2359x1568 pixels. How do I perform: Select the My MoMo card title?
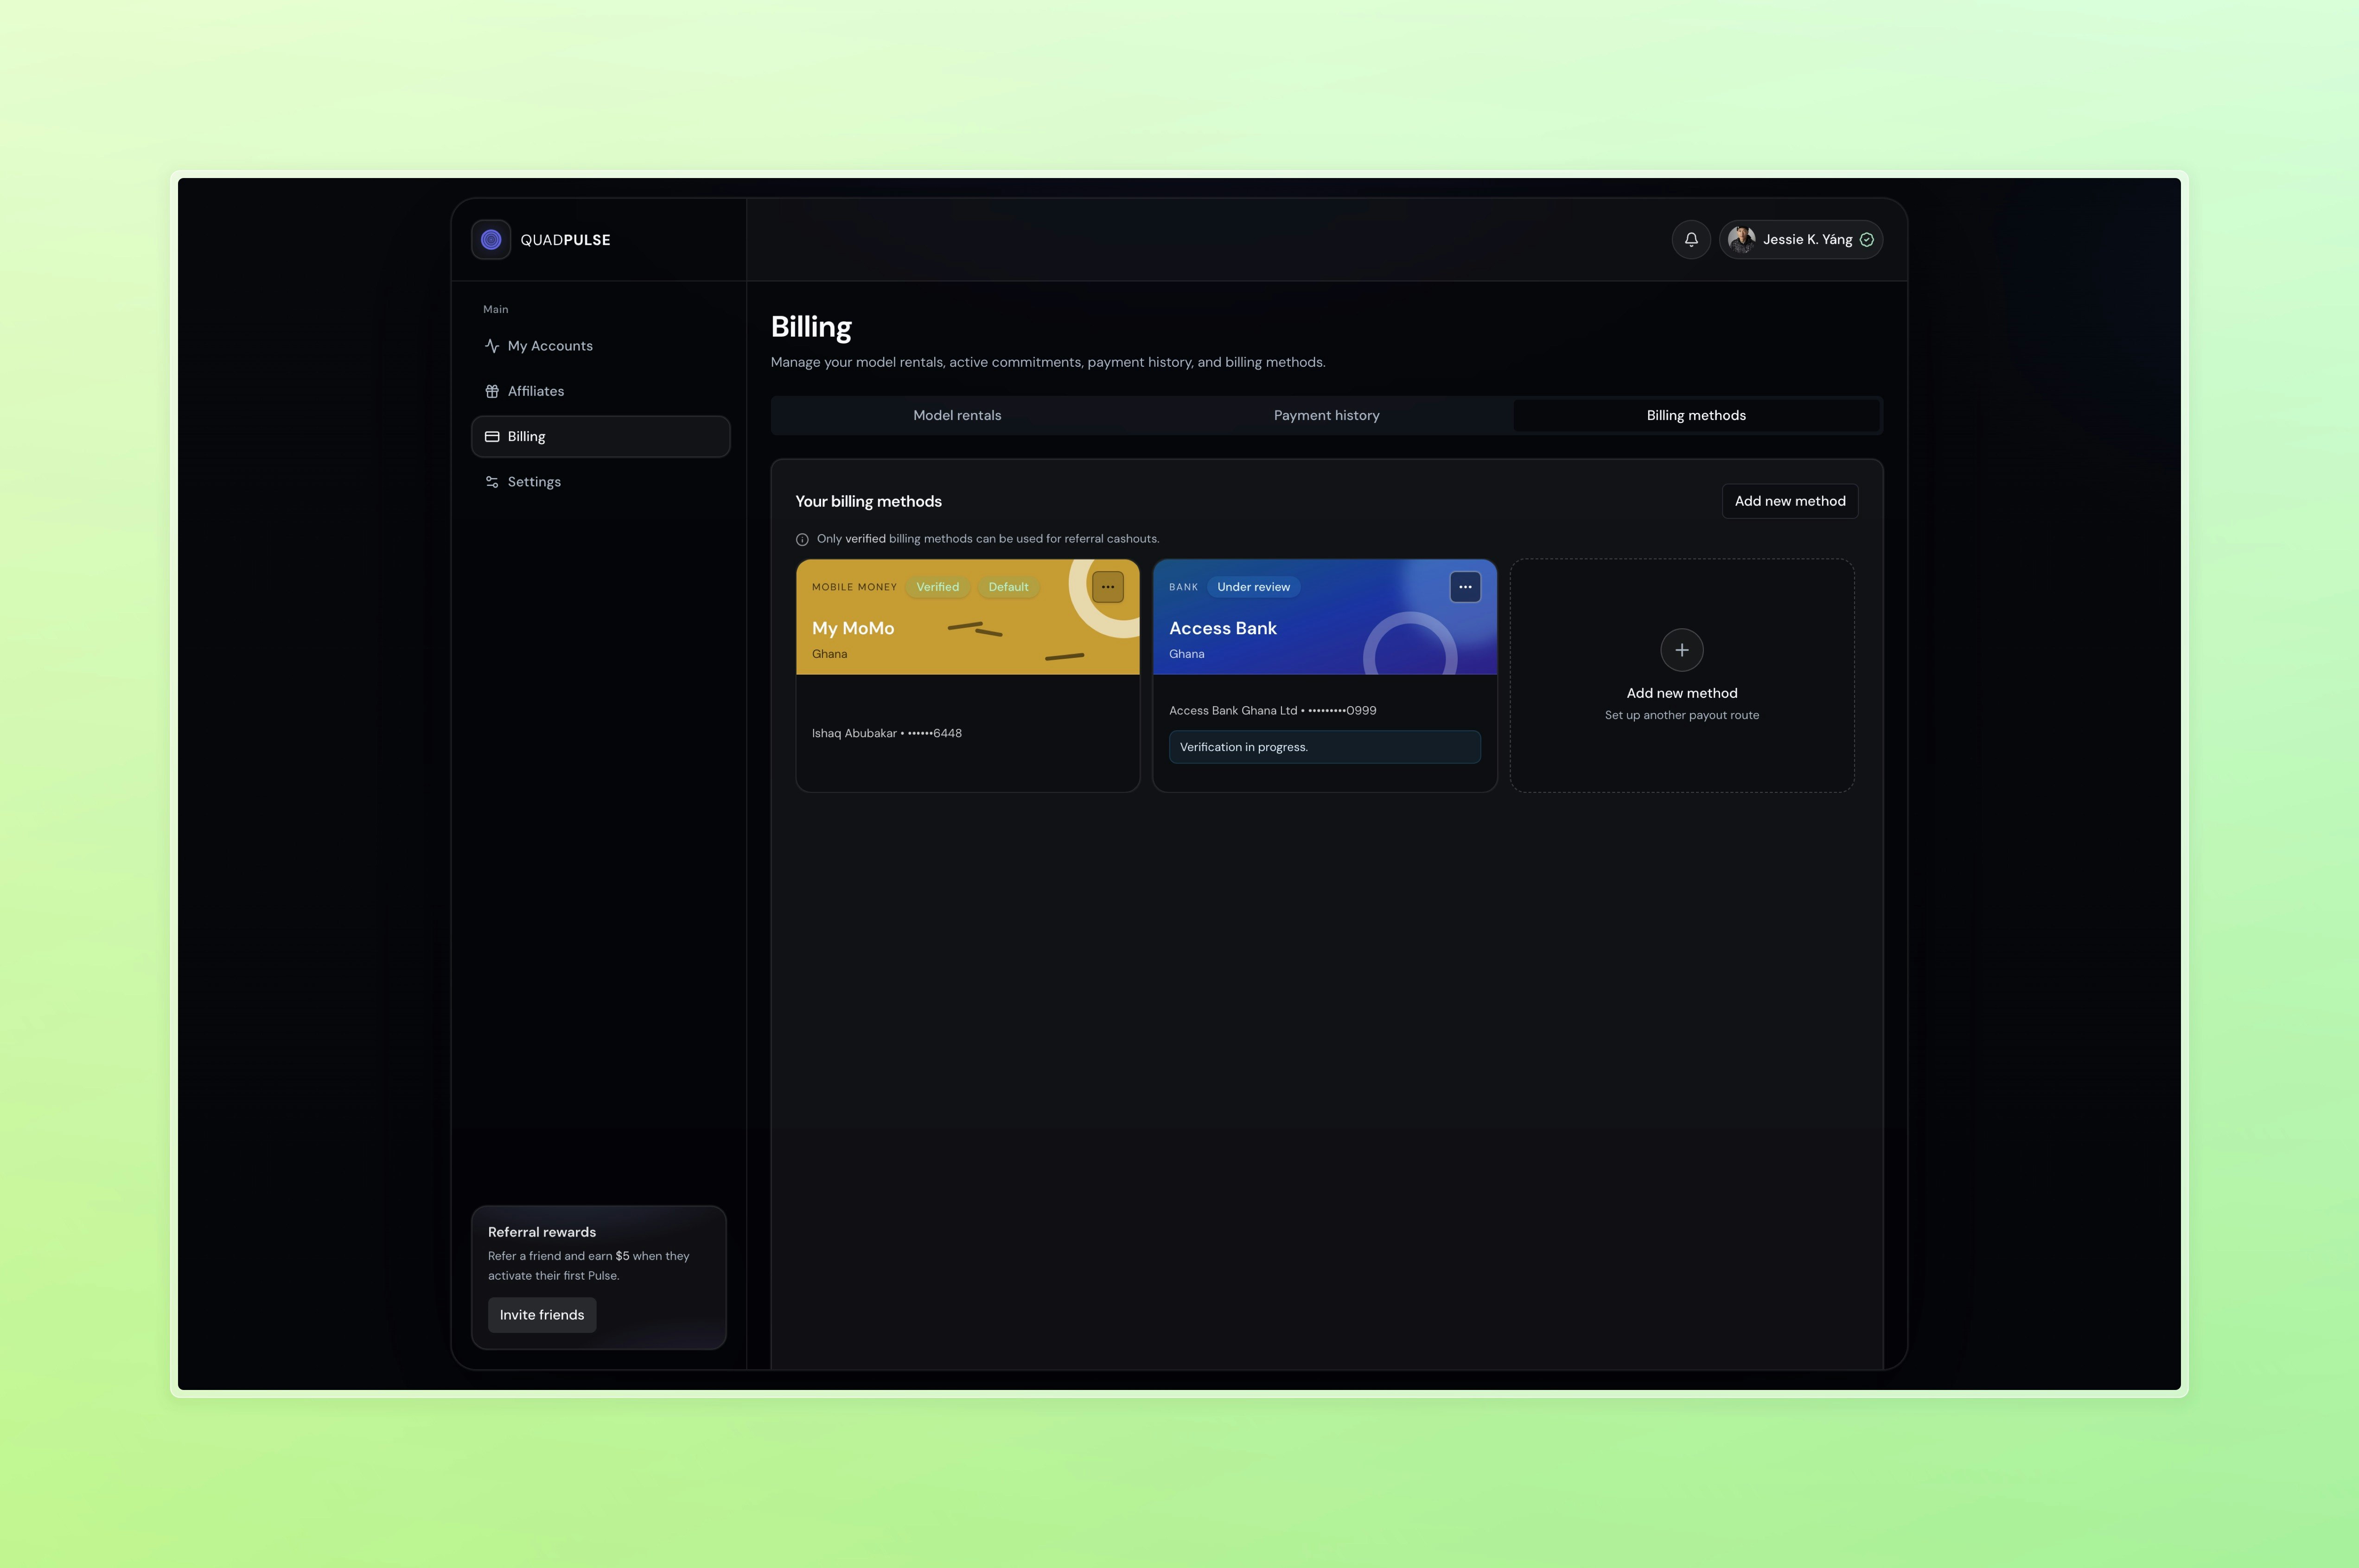tap(853, 629)
